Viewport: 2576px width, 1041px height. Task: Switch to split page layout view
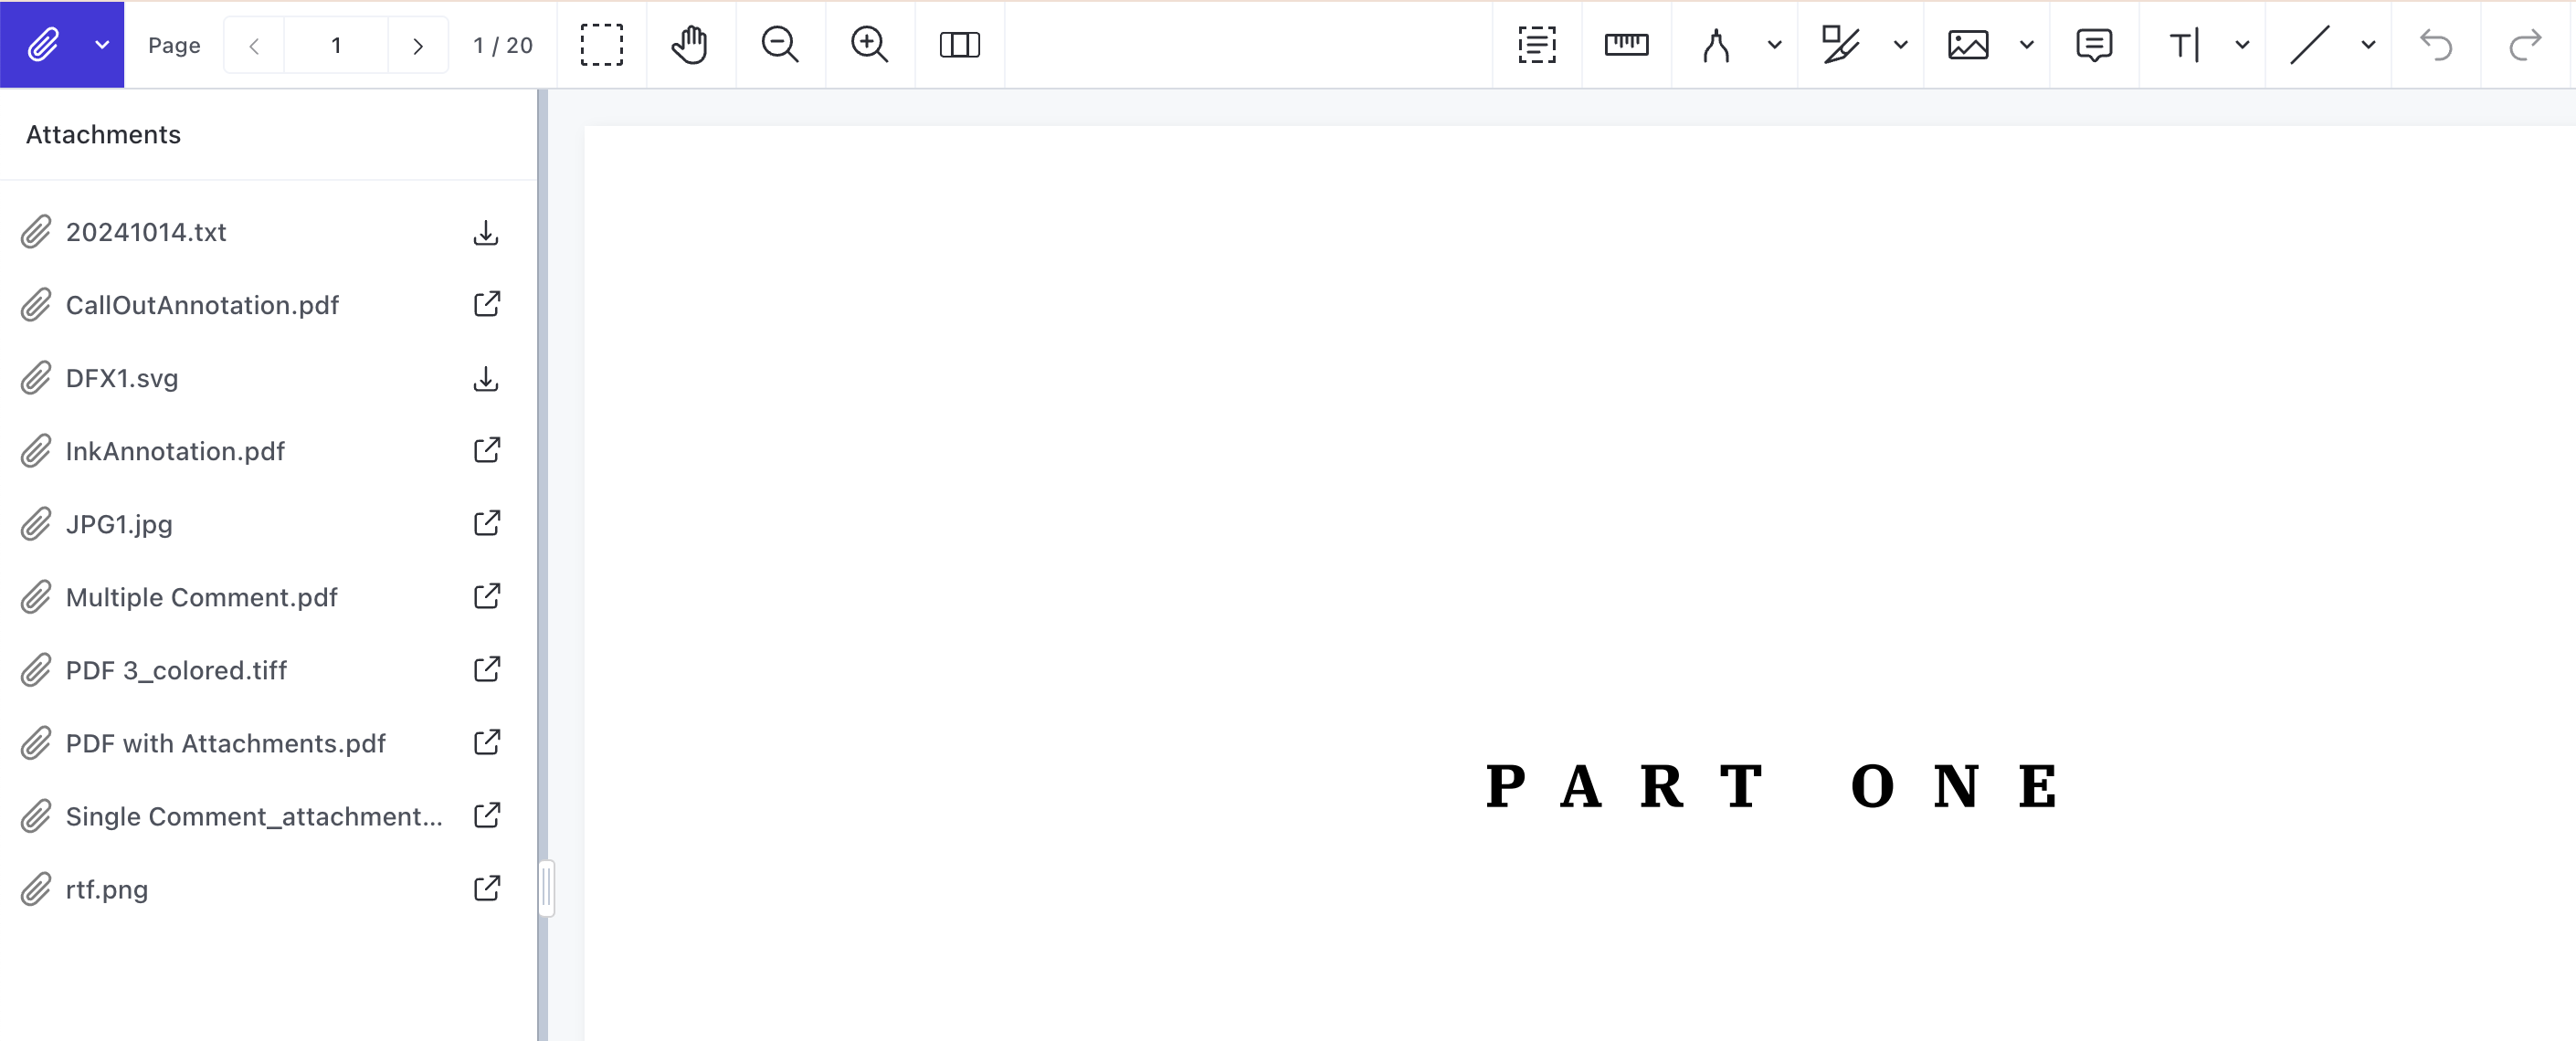click(959, 44)
